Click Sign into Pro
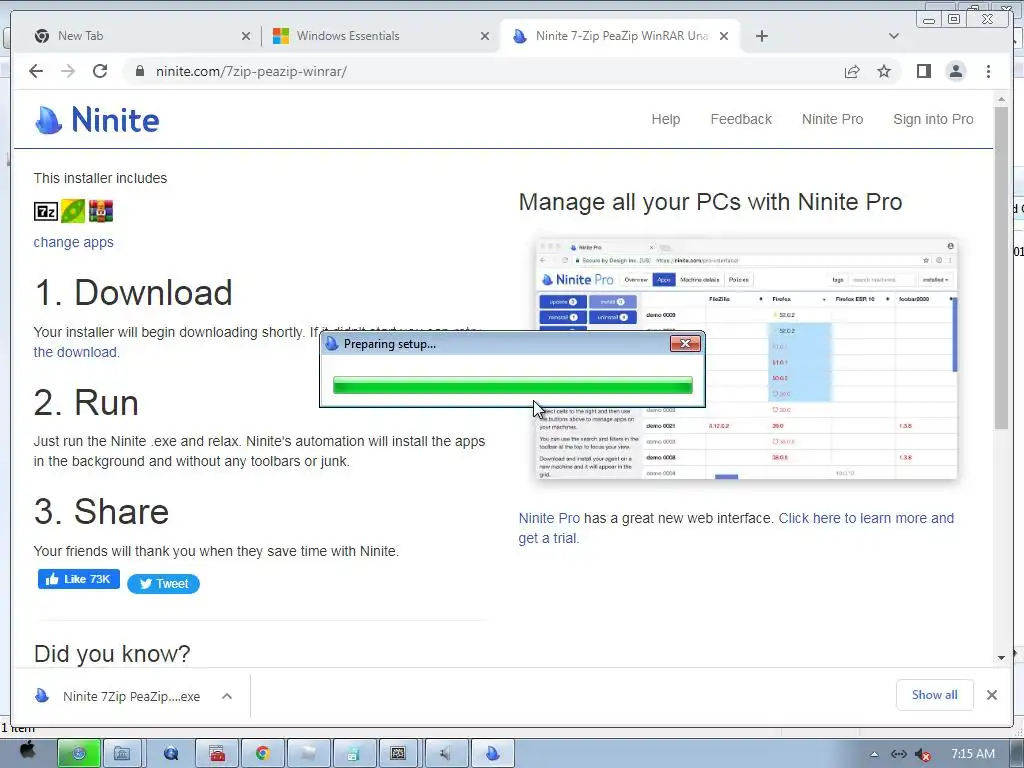The height and width of the screenshot is (768, 1024). pos(933,120)
